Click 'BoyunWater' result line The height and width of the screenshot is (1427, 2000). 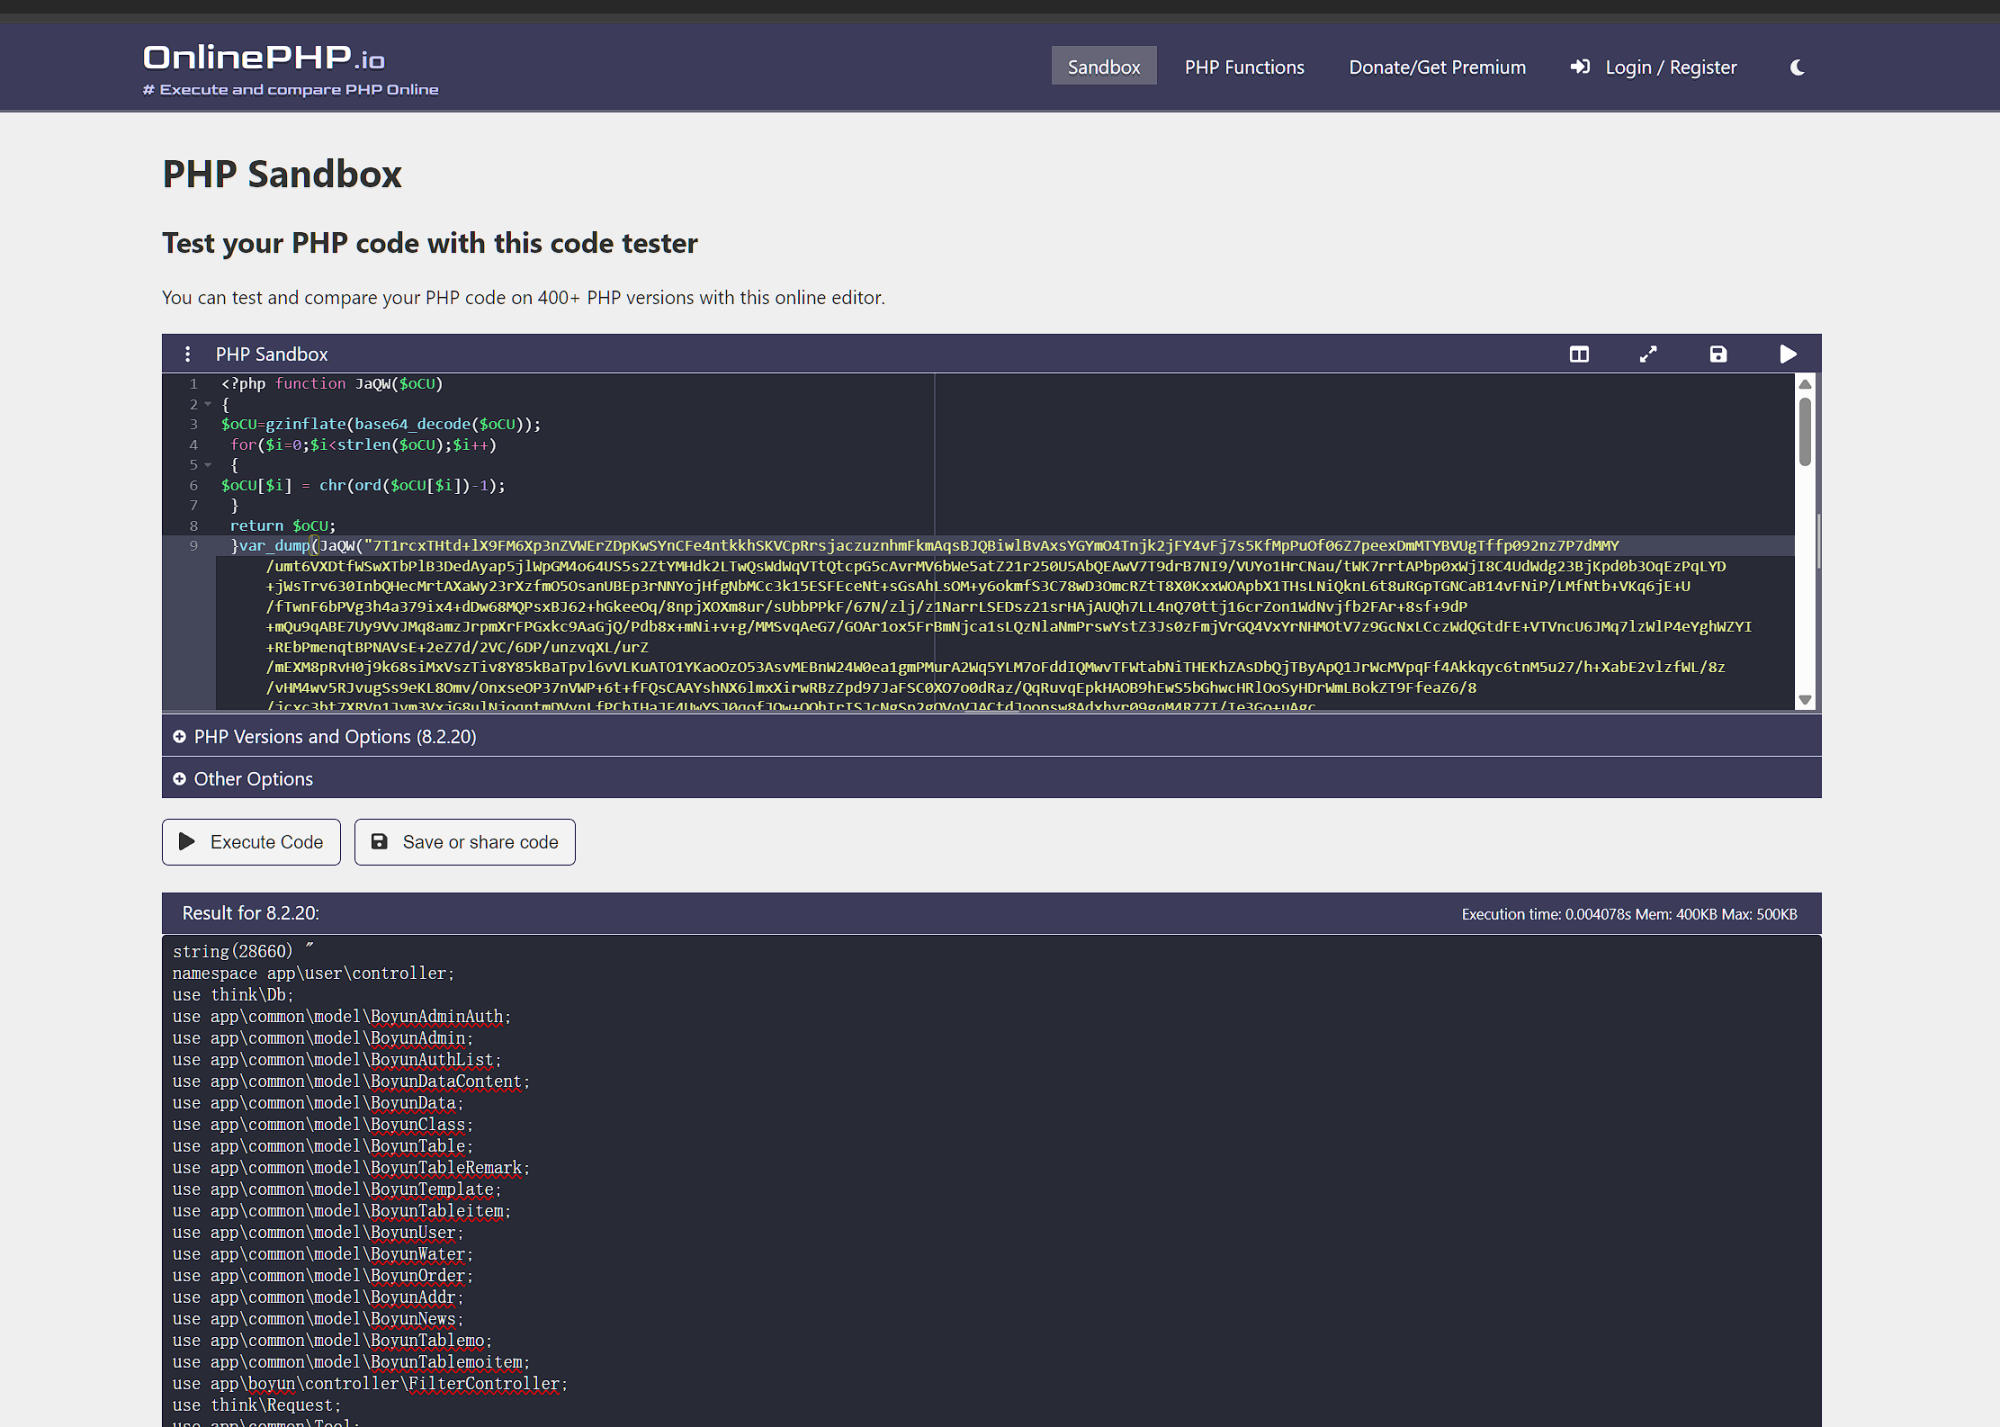(322, 1254)
